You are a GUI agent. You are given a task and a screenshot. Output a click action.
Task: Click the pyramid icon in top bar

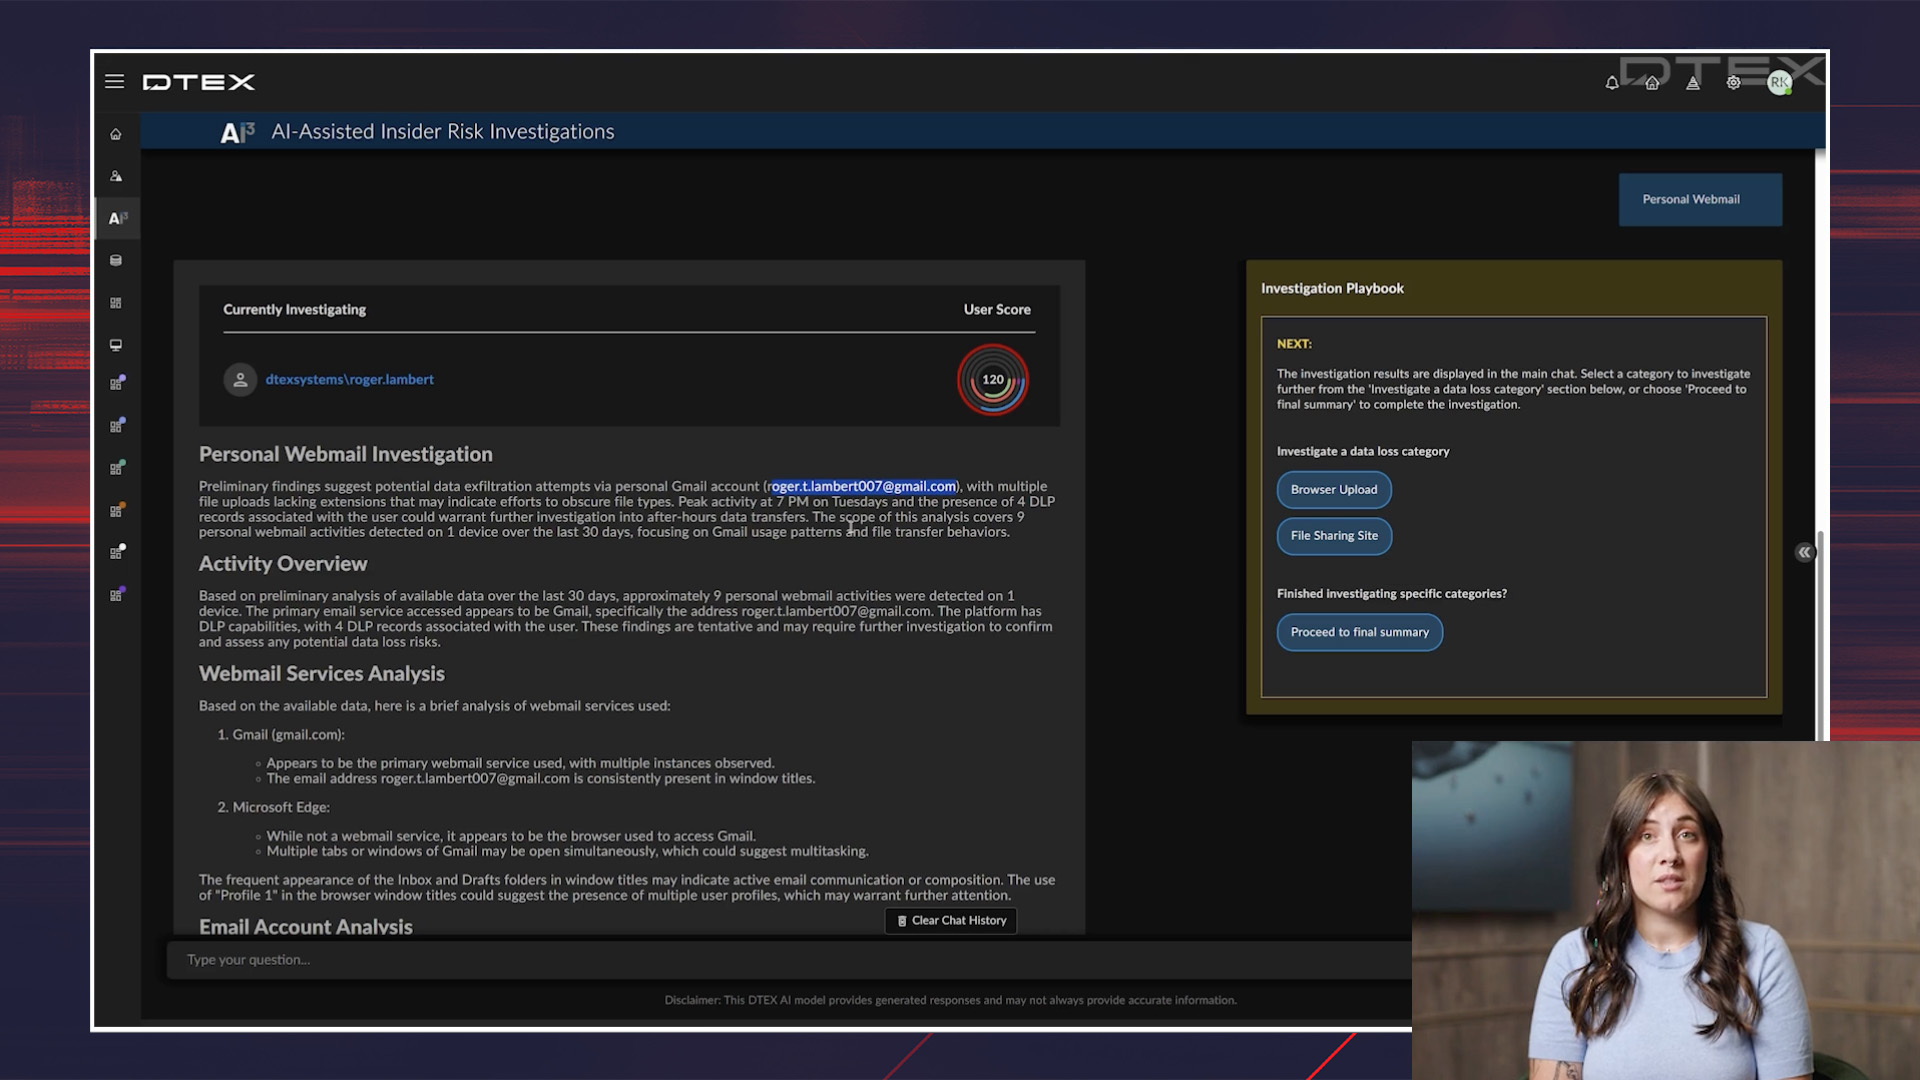click(x=1693, y=83)
